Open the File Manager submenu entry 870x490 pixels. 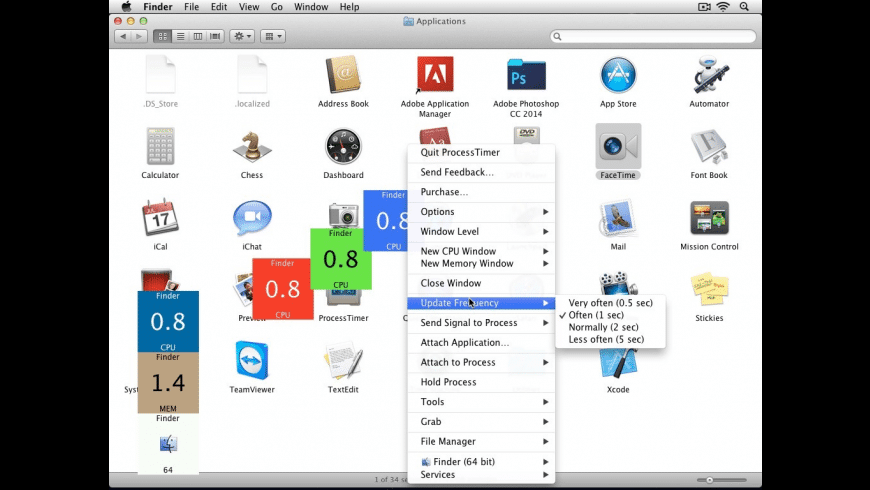(x=481, y=441)
